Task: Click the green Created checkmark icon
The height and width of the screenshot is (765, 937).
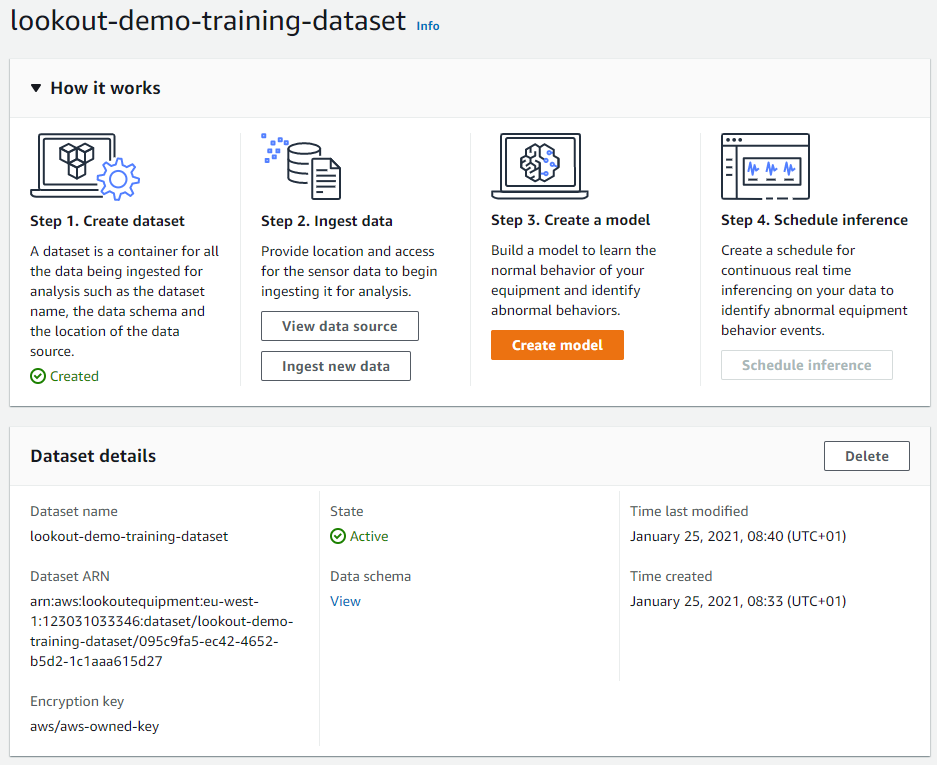Action: 38,376
